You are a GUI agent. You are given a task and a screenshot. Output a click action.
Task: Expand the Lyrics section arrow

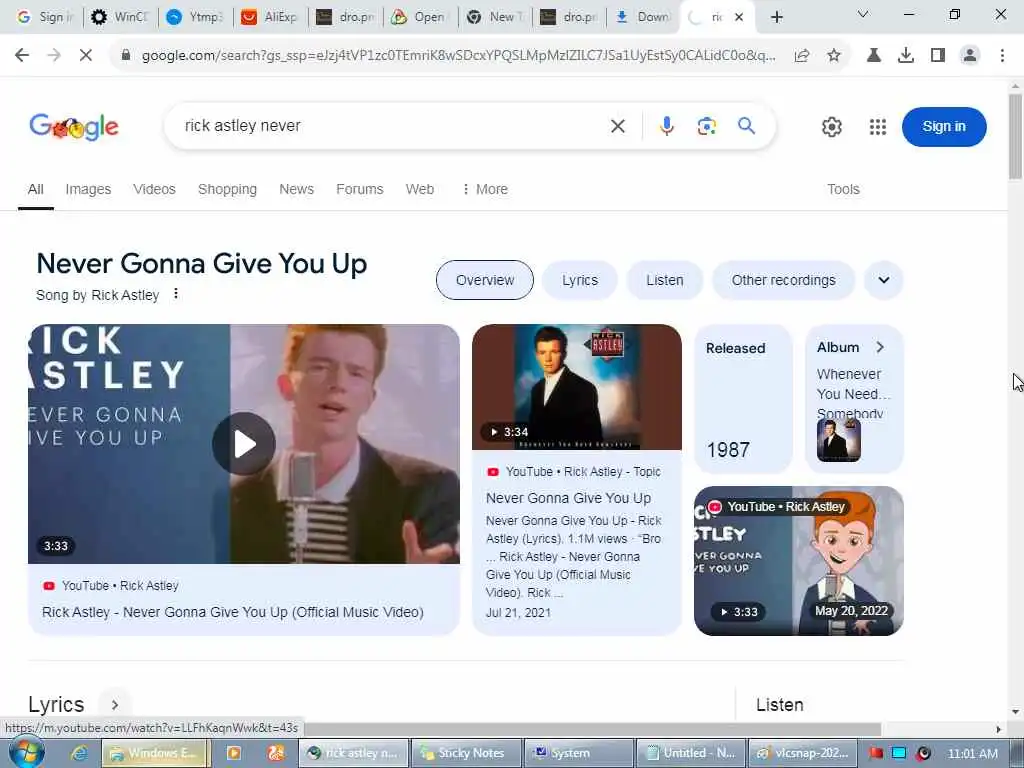coord(114,705)
